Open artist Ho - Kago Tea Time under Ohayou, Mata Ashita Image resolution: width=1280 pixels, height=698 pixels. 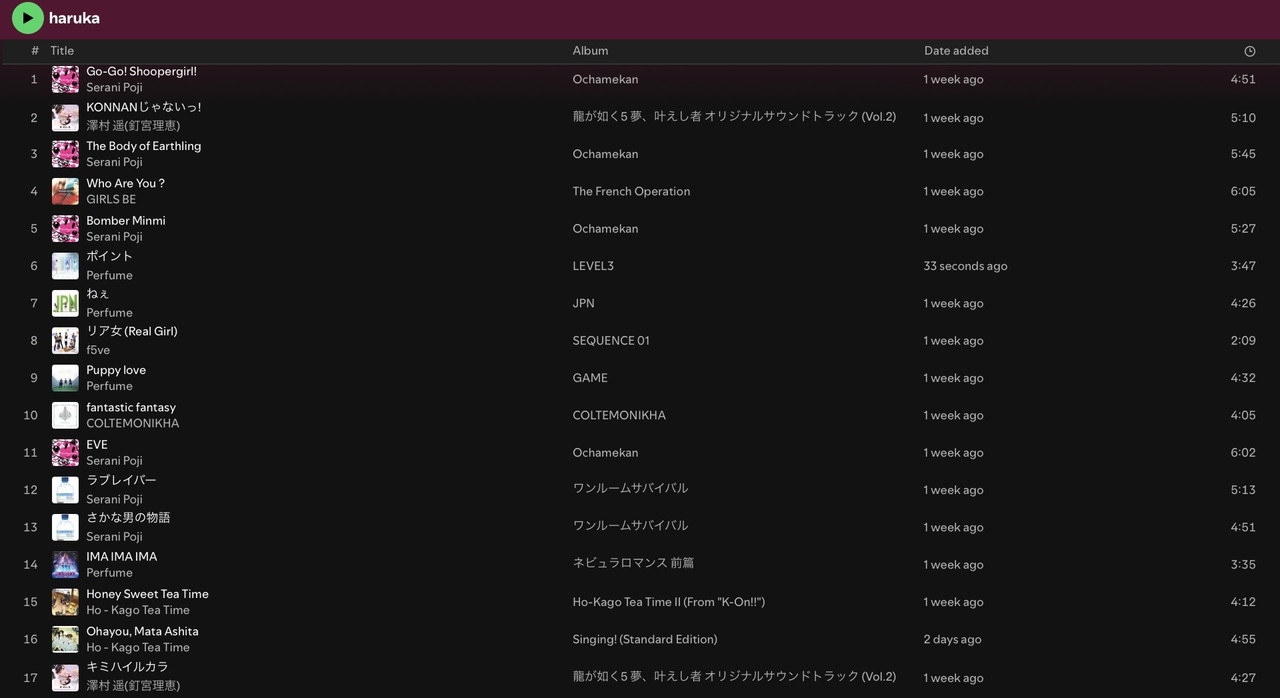point(138,648)
